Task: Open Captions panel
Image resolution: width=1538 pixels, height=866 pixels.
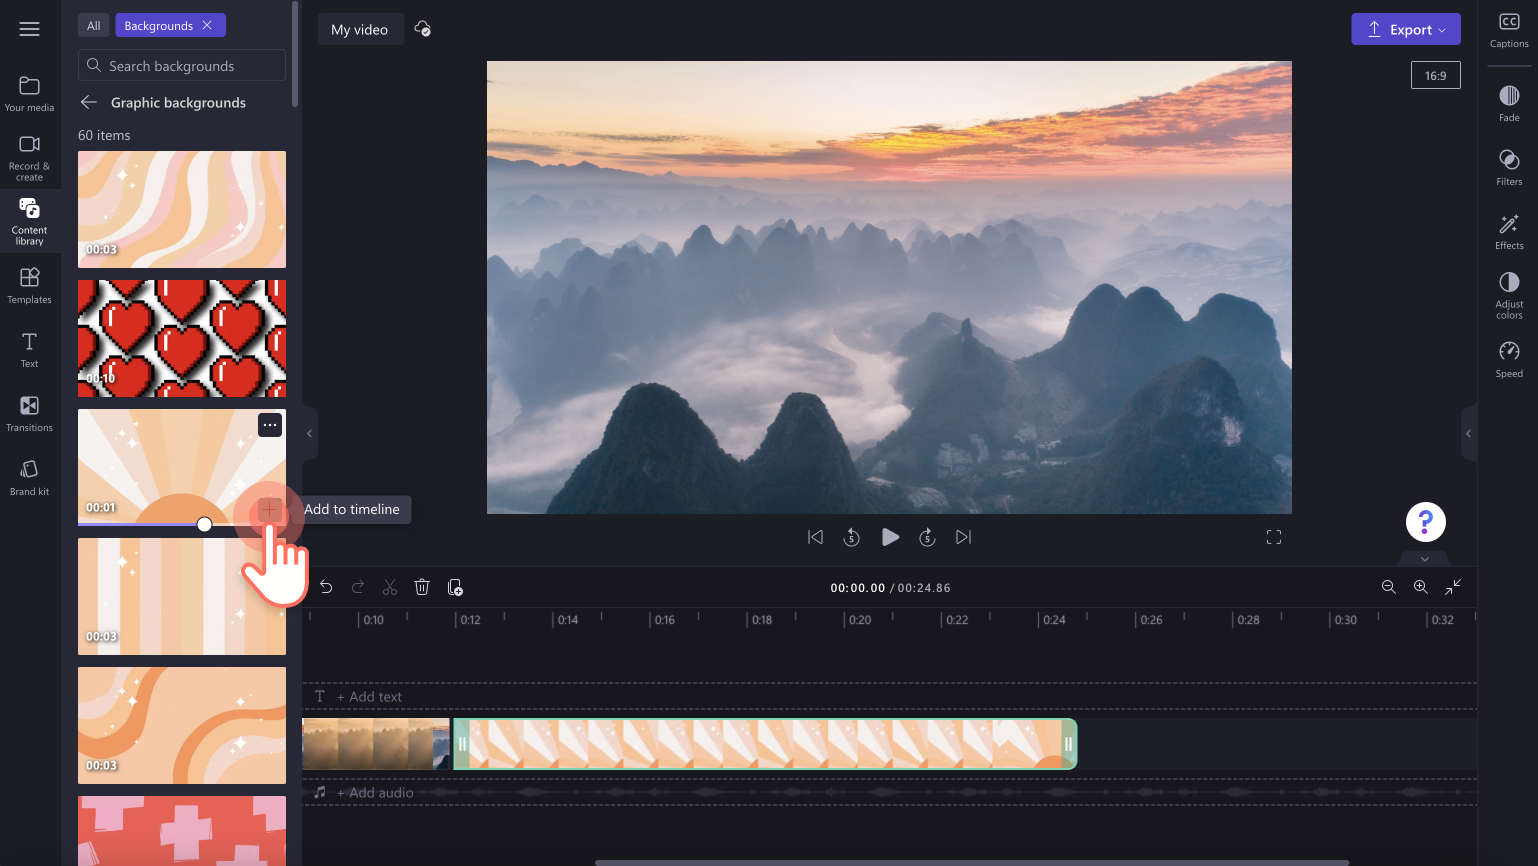Action: click(x=1509, y=30)
